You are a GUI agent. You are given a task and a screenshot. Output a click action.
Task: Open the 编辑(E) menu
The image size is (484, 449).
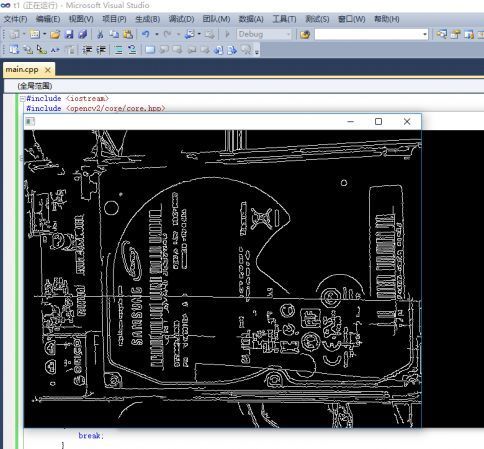pyautogui.click(x=48, y=19)
